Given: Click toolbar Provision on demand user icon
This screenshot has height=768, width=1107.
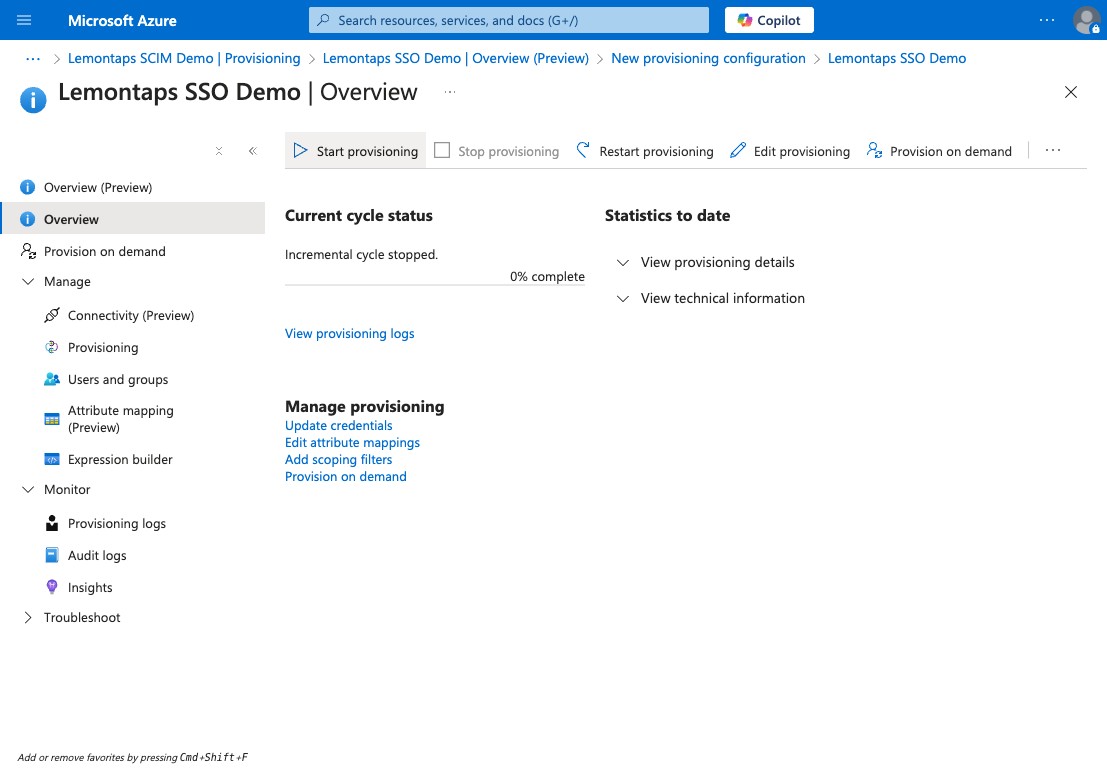Looking at the screenshot, I should click(x=874, y=150).
